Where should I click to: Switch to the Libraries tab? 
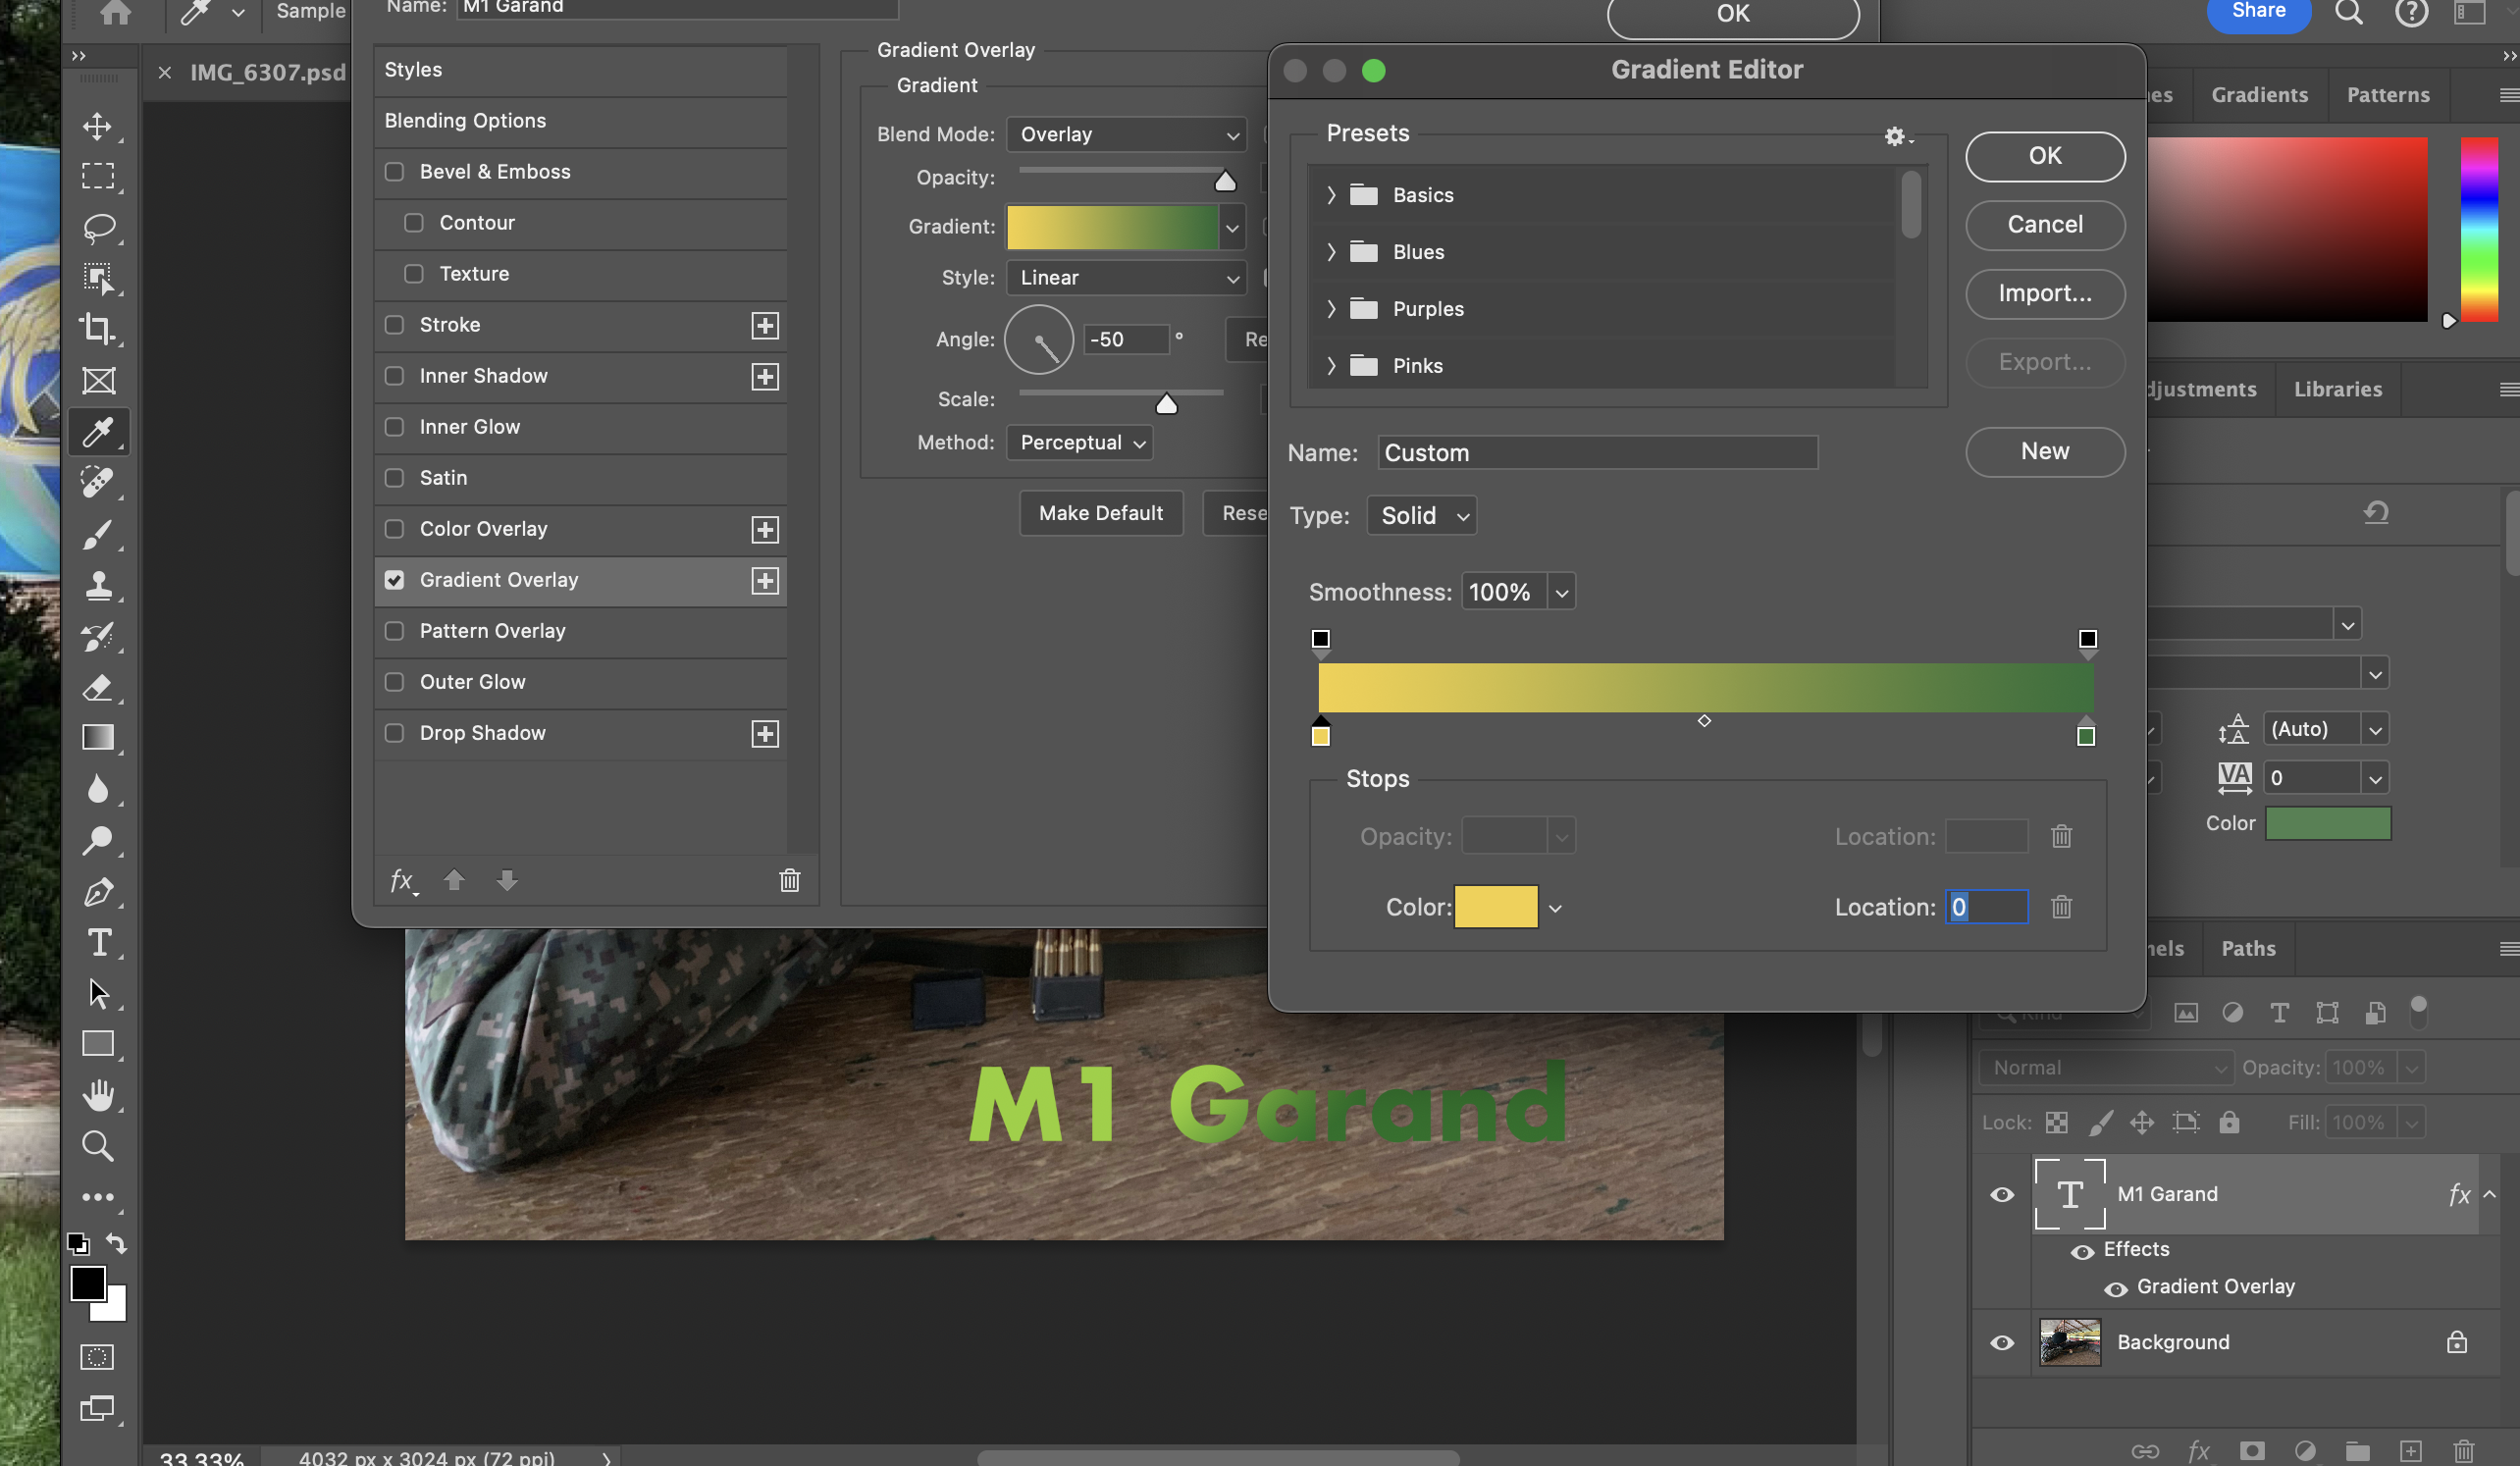tap(2337, 389)
